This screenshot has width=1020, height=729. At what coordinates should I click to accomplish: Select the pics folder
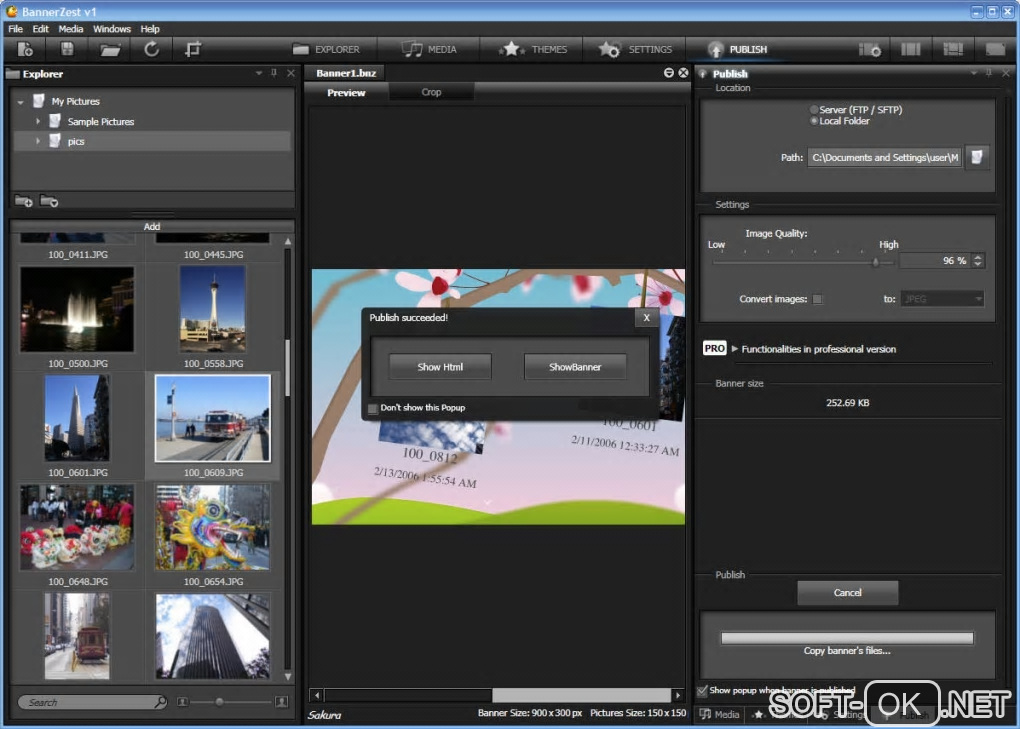click(x=76, y=142)
